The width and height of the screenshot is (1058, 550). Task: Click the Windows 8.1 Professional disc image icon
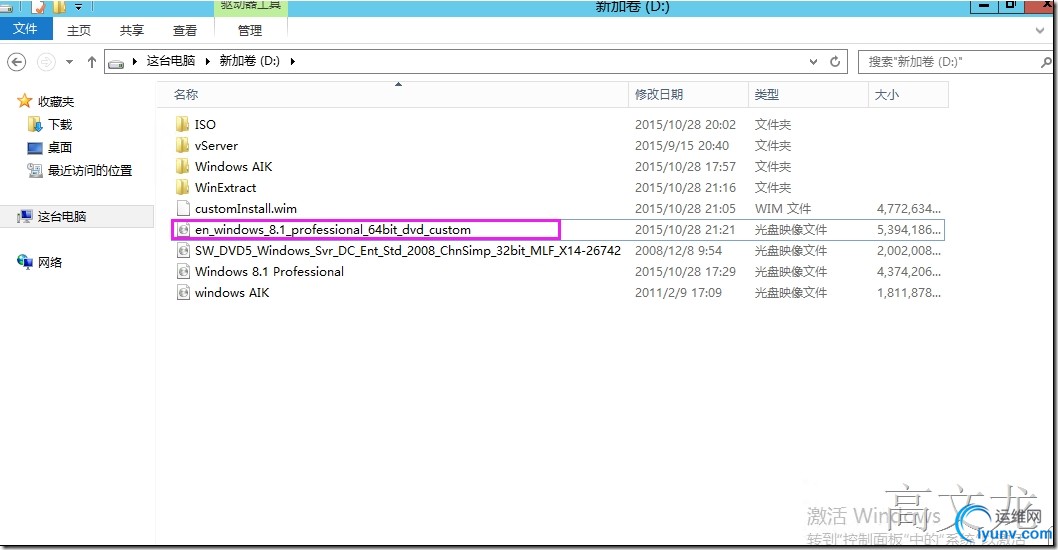(x=183, y=271)
